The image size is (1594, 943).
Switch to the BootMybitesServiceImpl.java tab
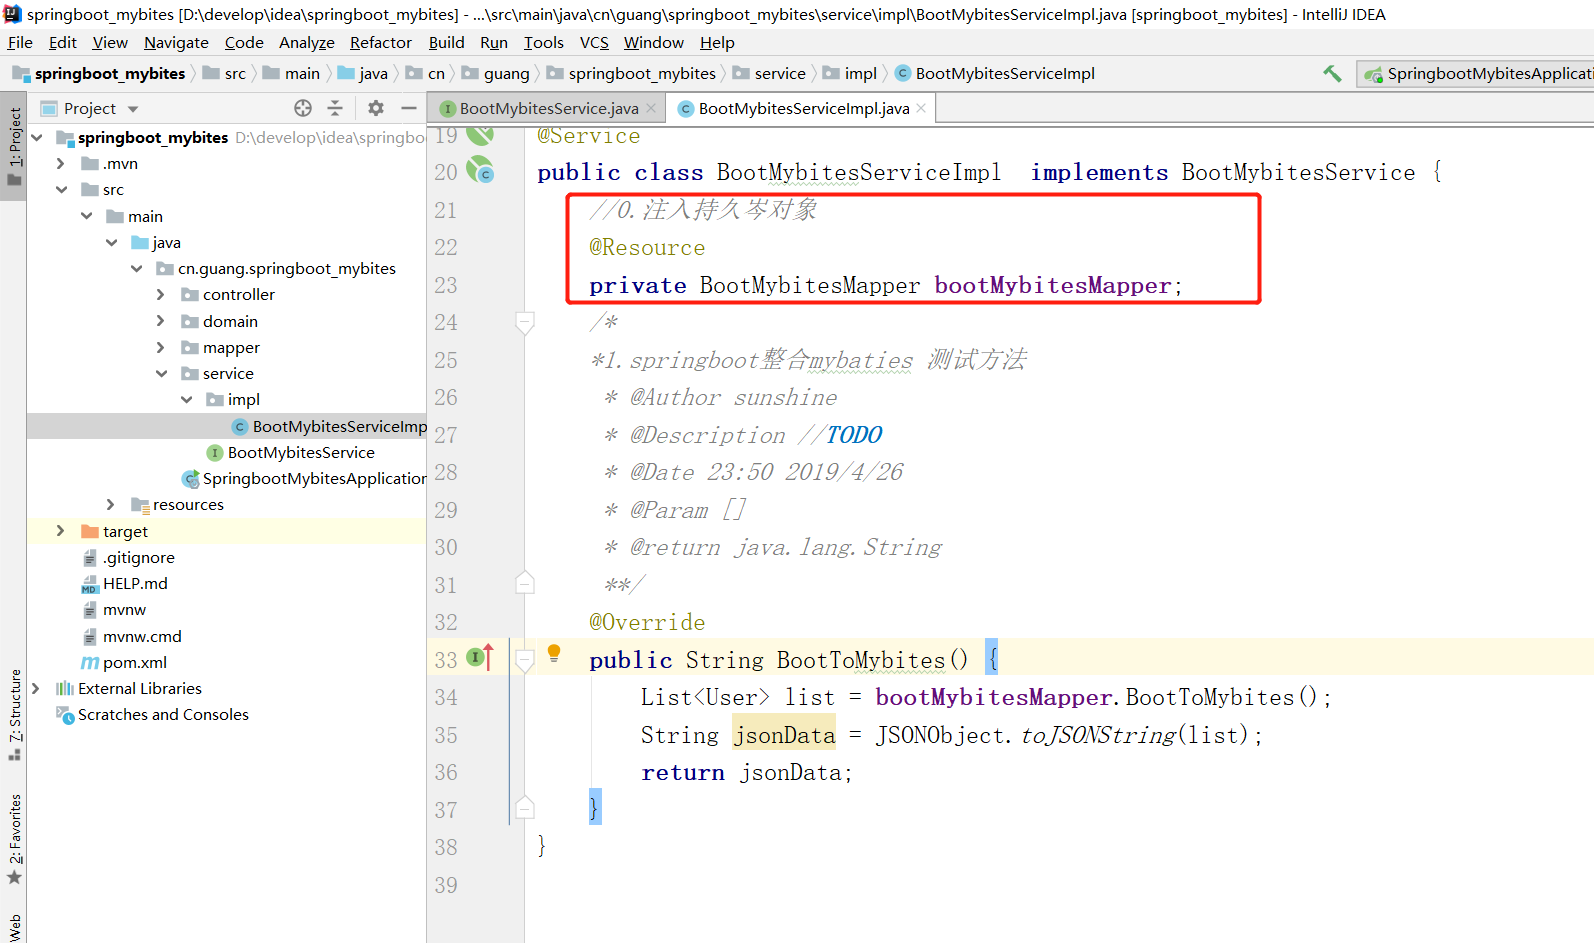click(x=802, y=108)
